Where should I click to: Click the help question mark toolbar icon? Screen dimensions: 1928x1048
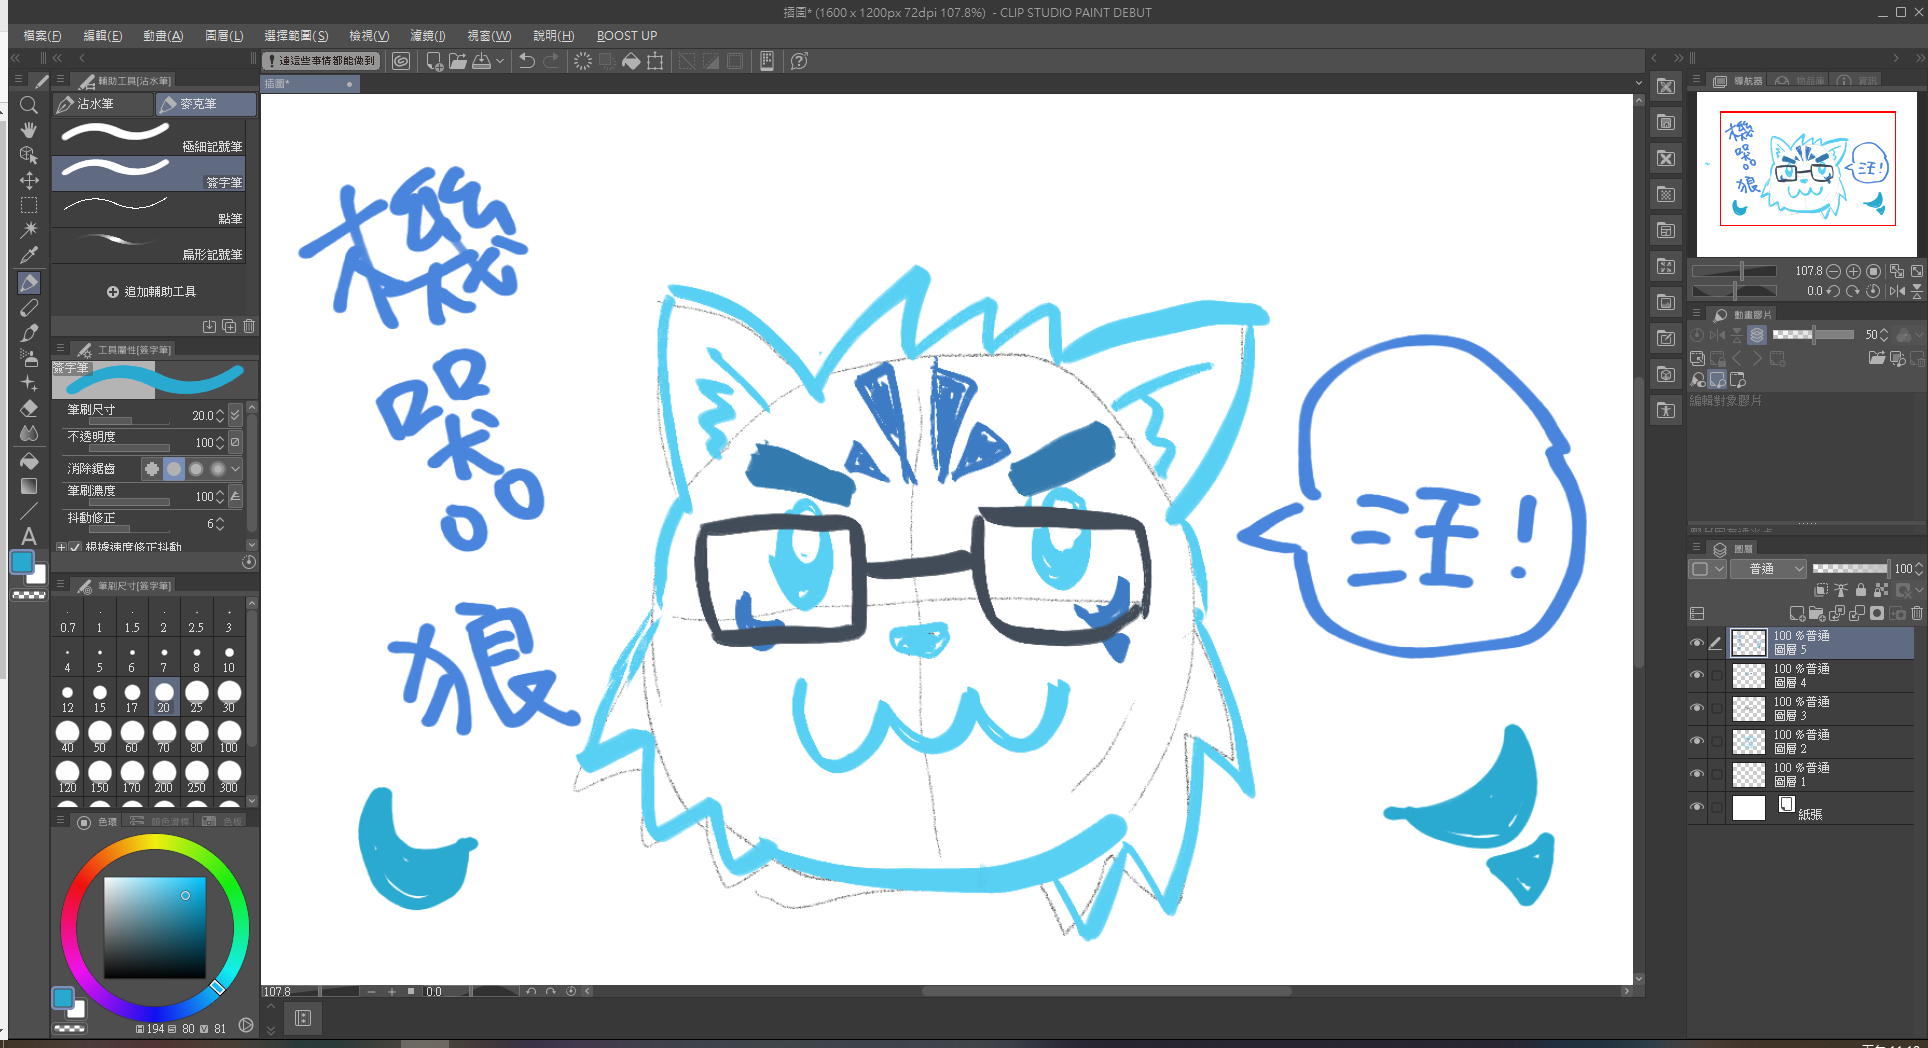799,61
